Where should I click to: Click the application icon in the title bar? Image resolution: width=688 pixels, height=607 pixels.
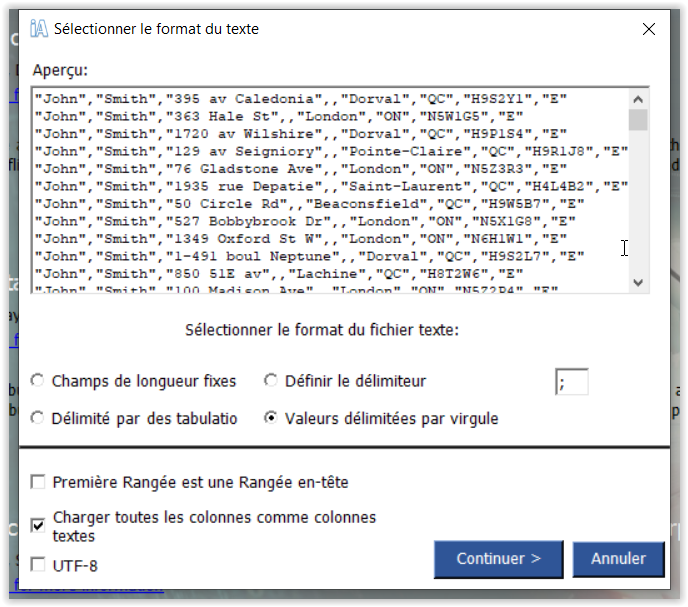(x=39, y=29)
